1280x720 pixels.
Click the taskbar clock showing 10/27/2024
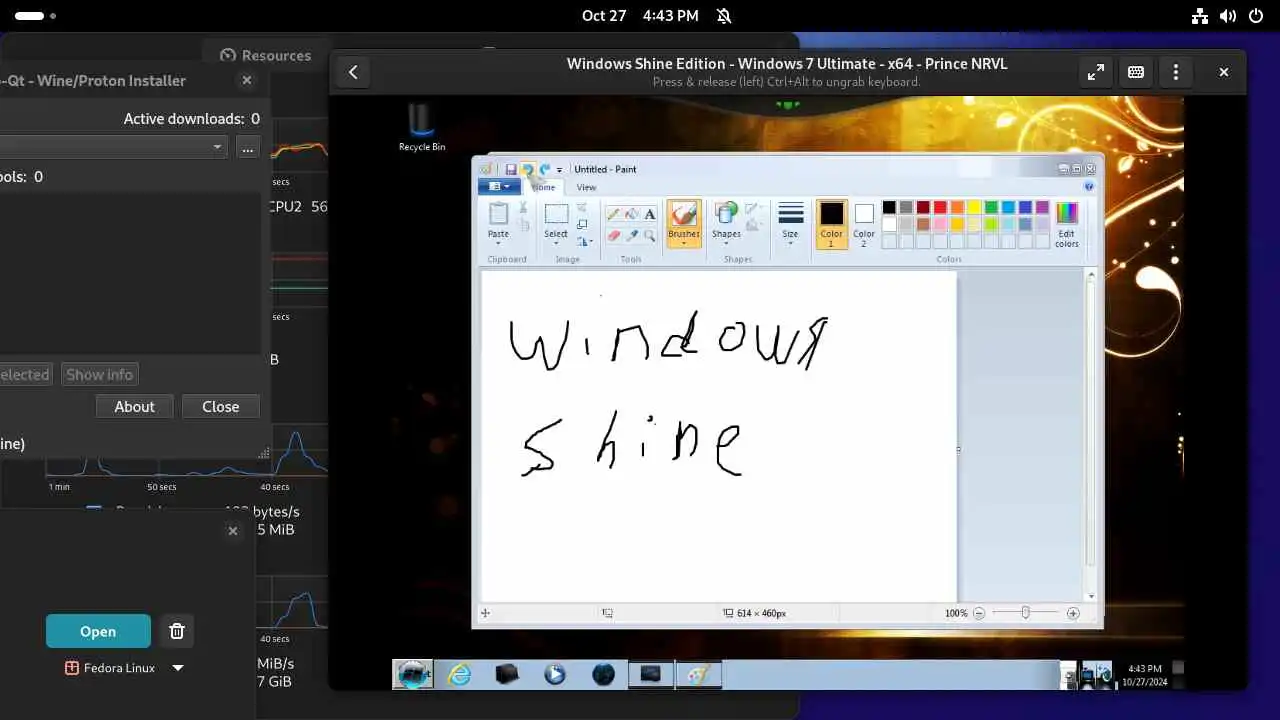(x=1145, y=675)
